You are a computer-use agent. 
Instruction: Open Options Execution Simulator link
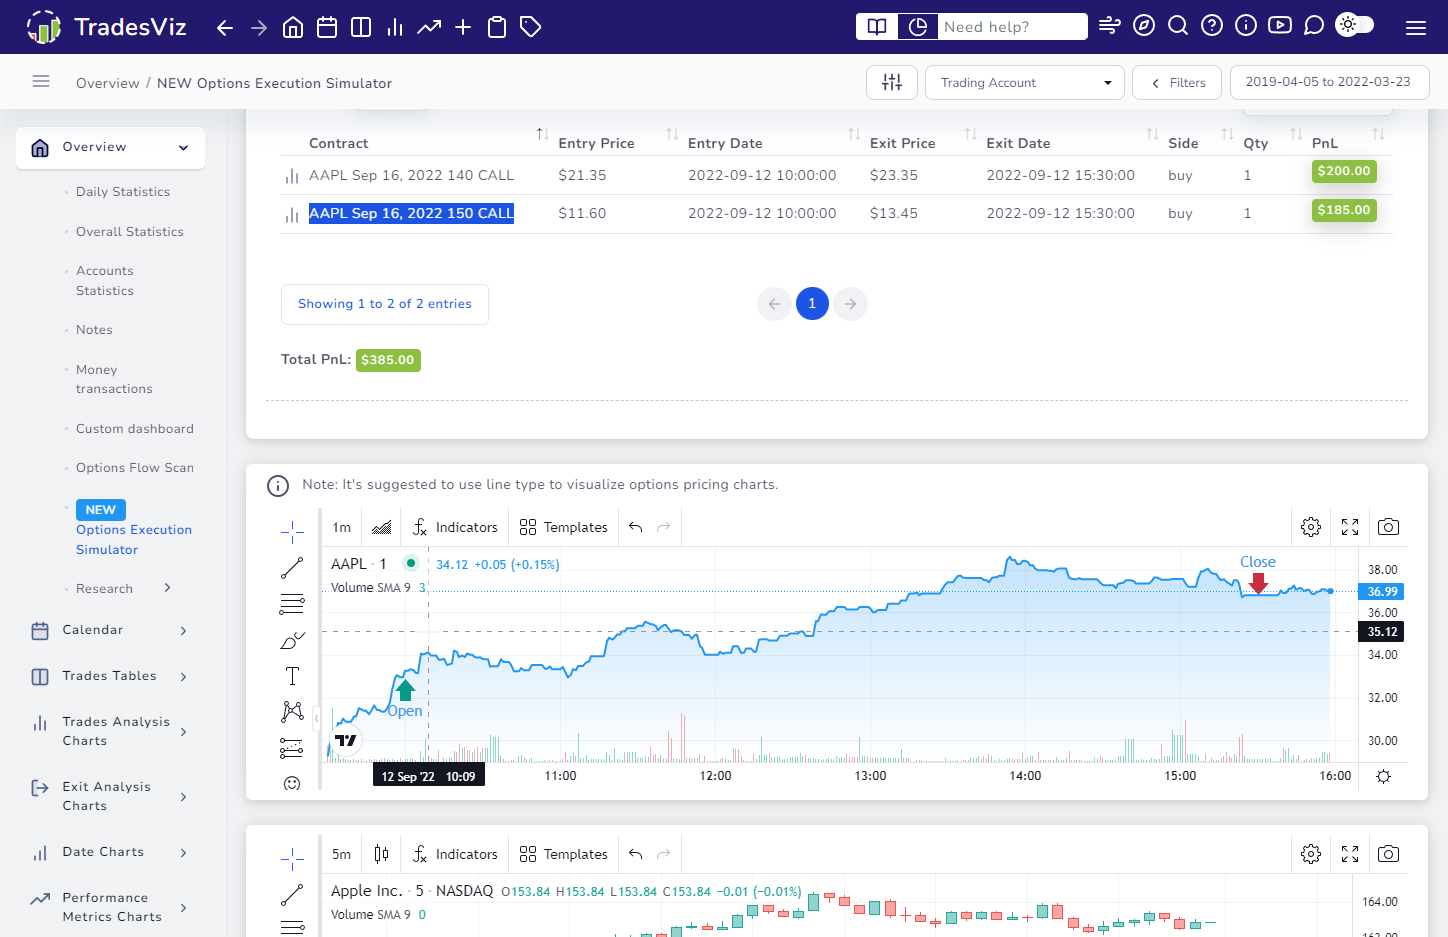[x=134, y=540]
